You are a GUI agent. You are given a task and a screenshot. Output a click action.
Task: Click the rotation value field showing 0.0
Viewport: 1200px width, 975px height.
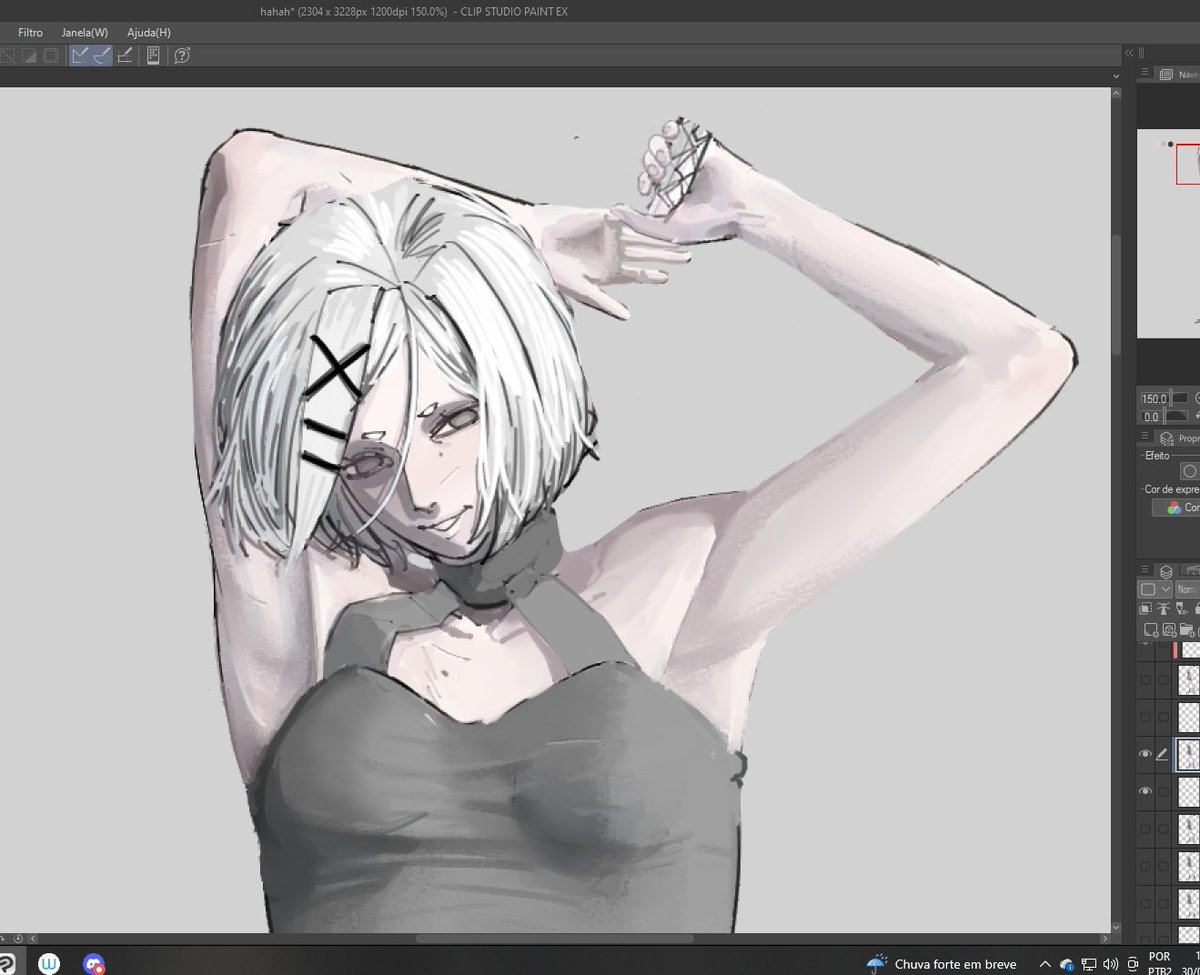pos(1152,416)
